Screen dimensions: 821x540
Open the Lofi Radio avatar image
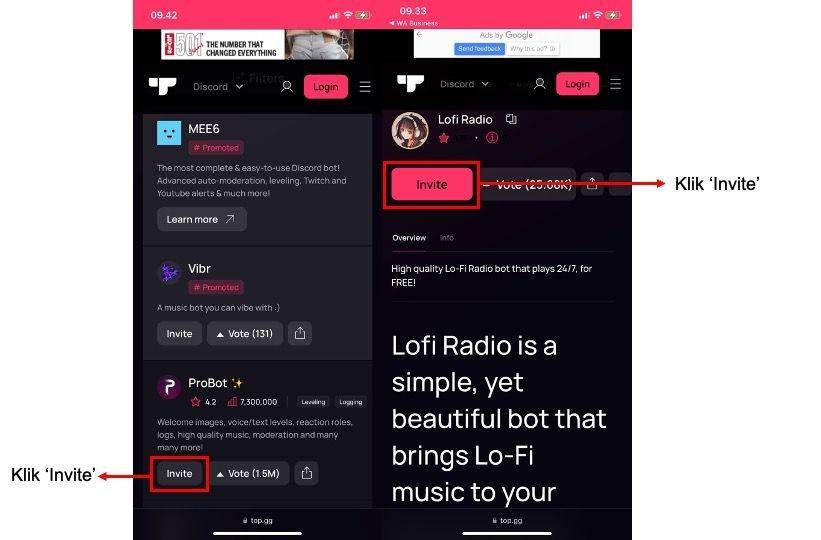410,130
